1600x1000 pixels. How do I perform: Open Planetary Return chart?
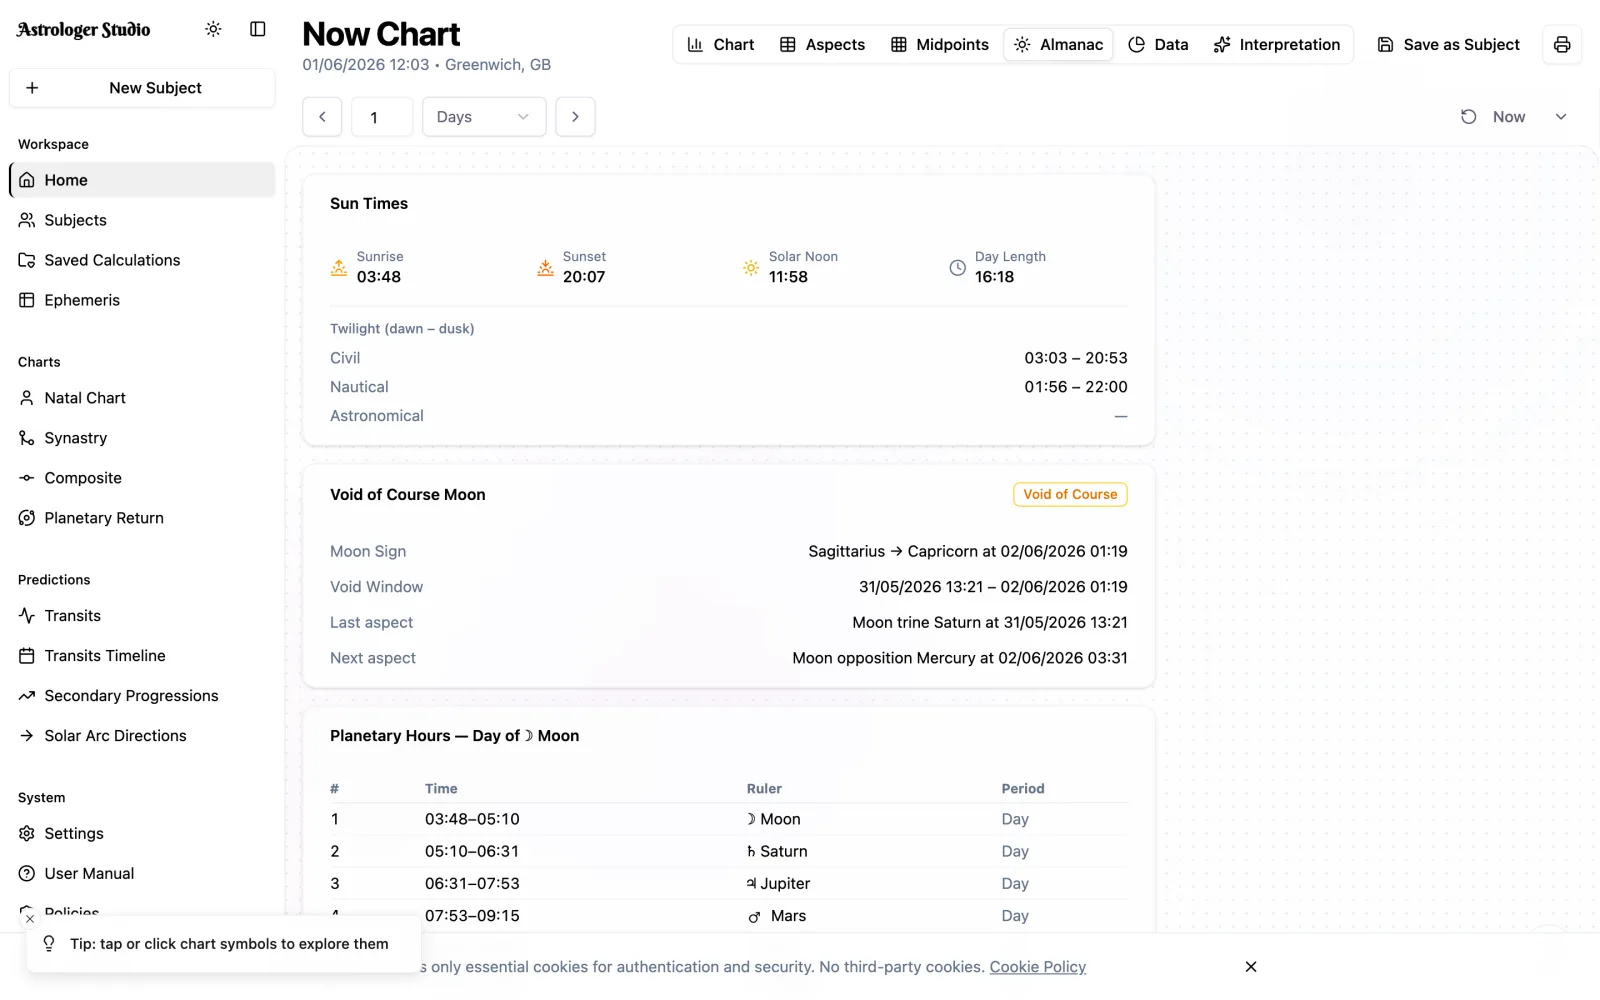pos(142,518)
